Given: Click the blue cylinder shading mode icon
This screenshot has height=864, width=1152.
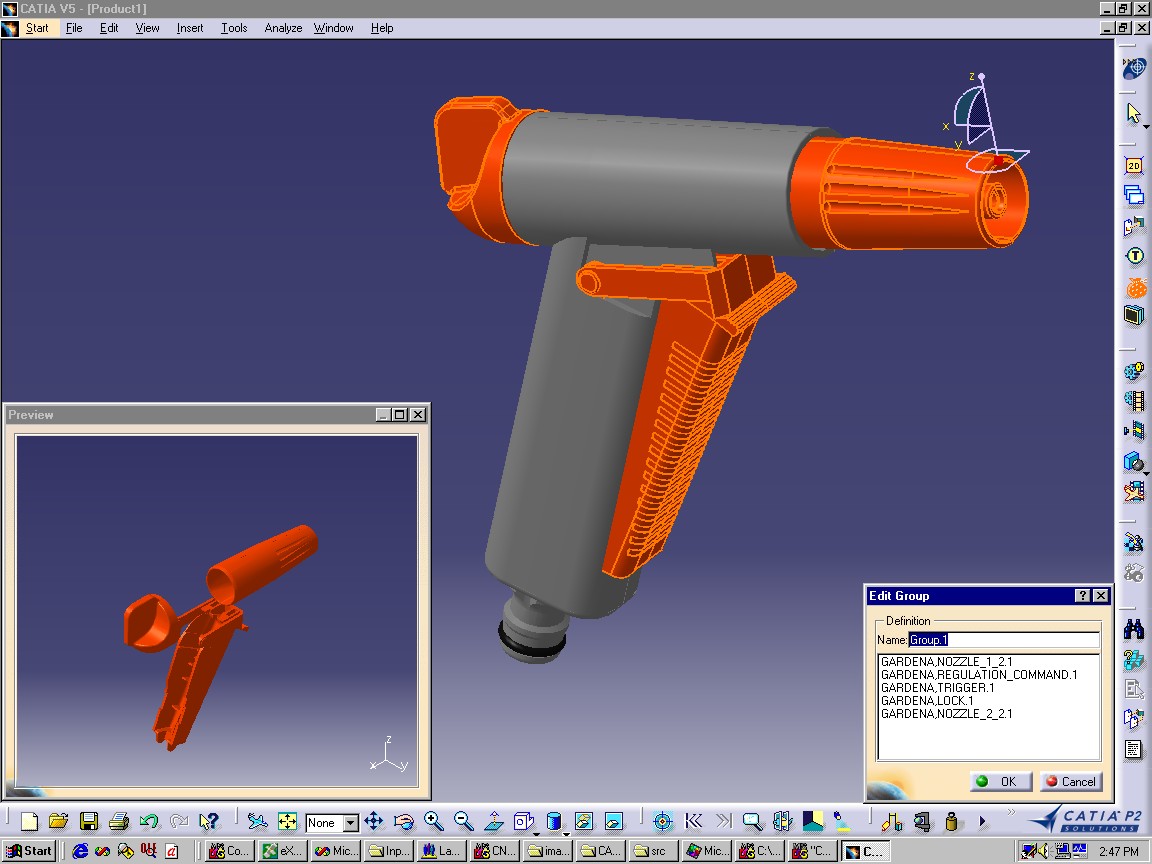Looking at the screenshot, I should pyautogui.click(x=554, y=821).
